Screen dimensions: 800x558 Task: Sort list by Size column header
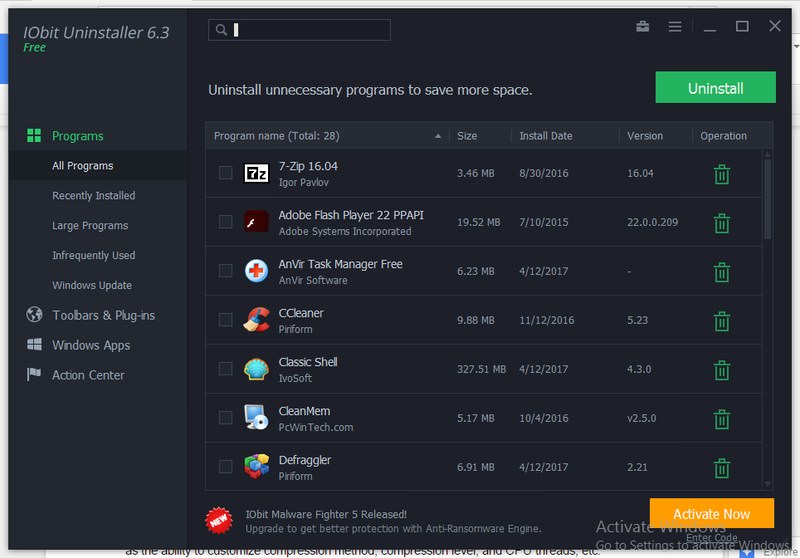tap(467, 136)
